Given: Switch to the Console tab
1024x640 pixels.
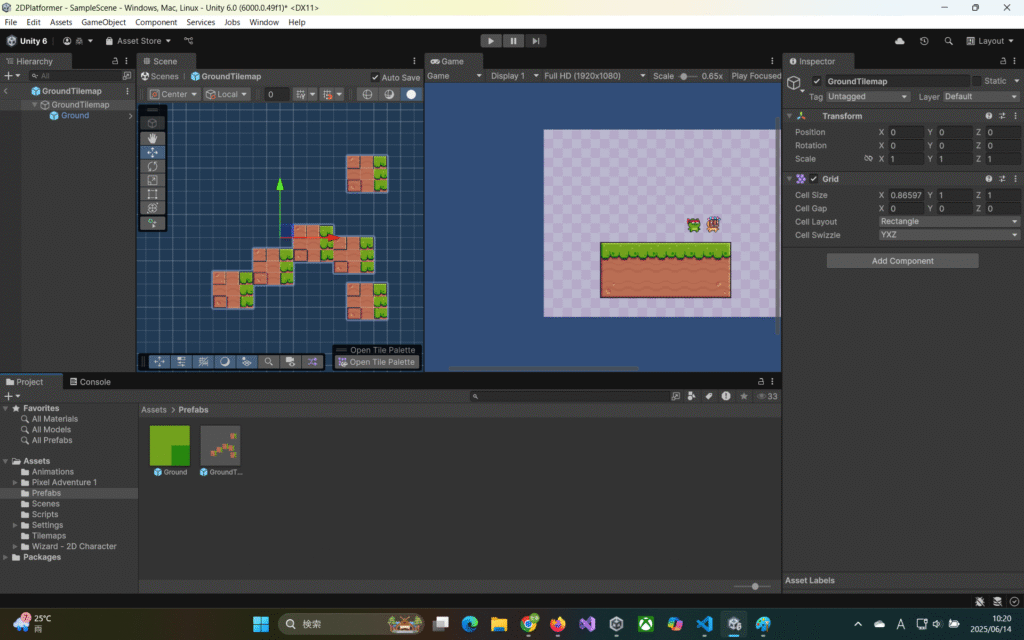Looking at the screenshot, I should tap(89, 382).
